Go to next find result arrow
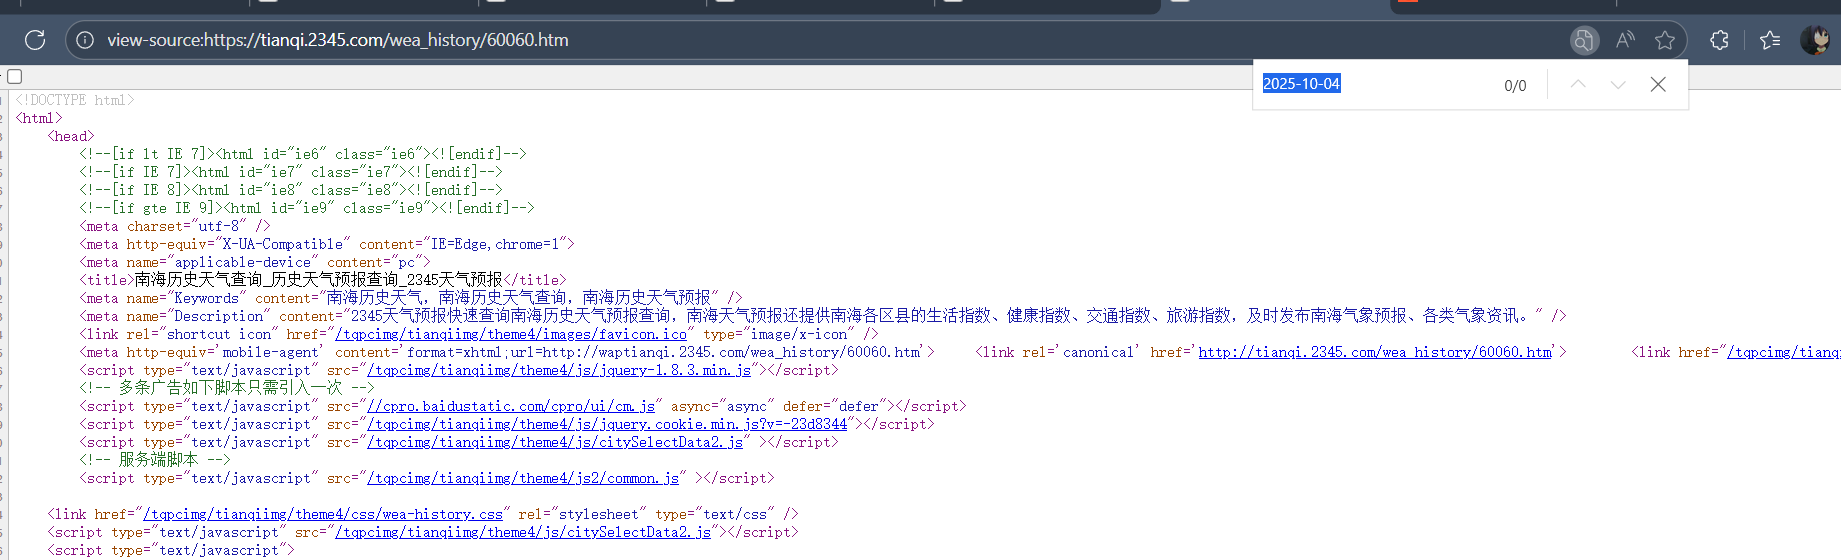The height and width of the screenshot is (560, 1841). coord(1618,84)
